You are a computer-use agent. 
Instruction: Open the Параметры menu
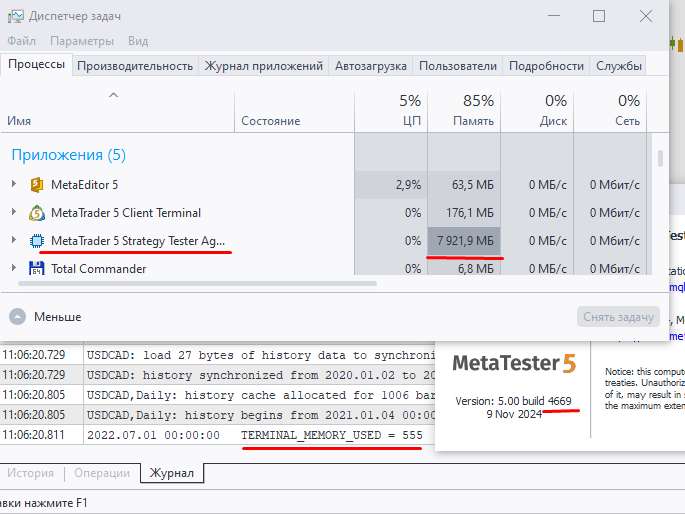tap(82, 41)
